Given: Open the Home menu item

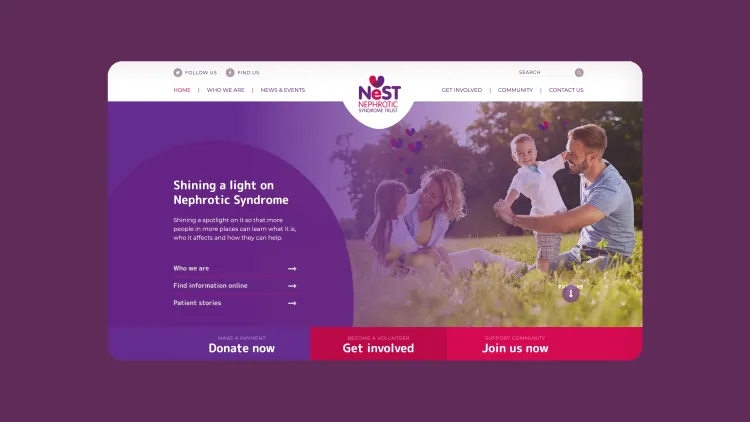Looking at the screenshot, I should 182,90.
